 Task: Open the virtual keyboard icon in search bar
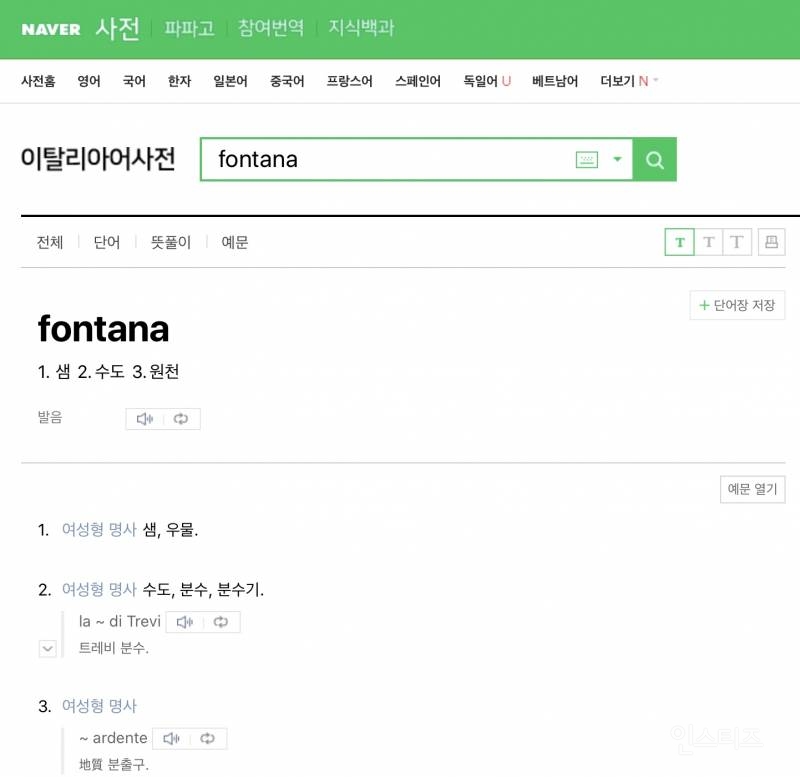586,159
